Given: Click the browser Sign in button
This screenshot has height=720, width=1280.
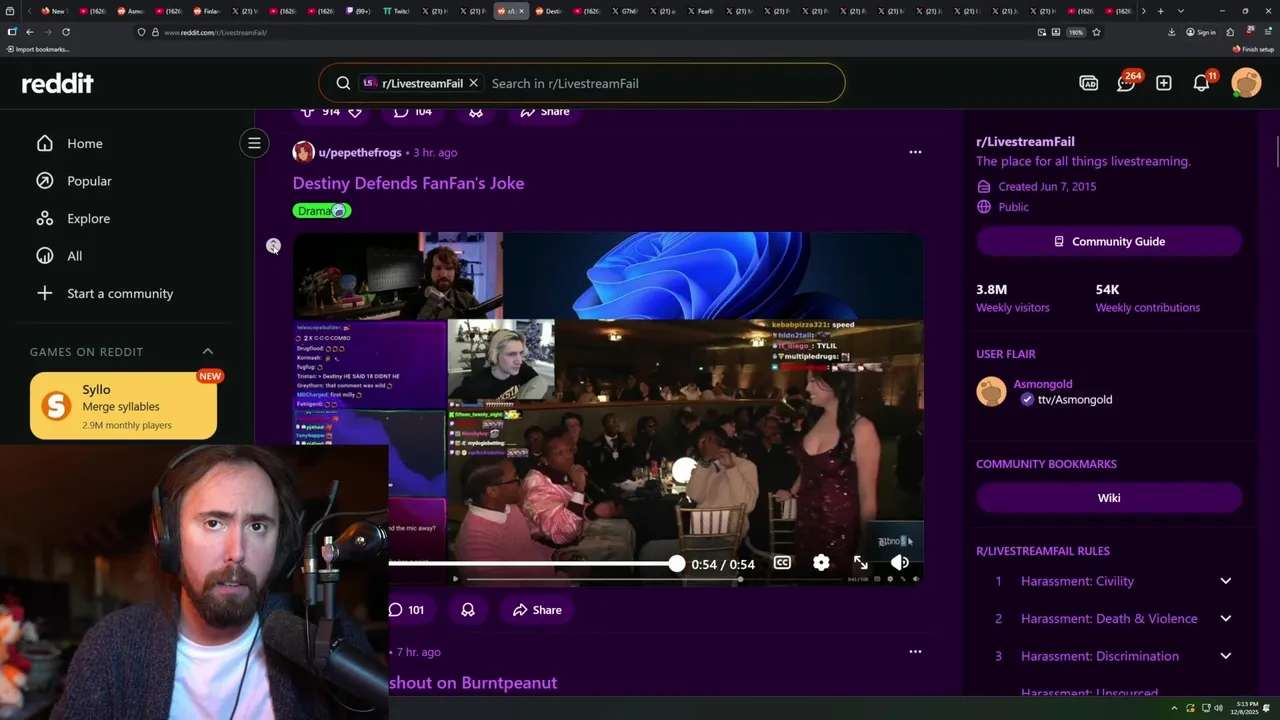Looking at the screenshot, I should 1201,32.
